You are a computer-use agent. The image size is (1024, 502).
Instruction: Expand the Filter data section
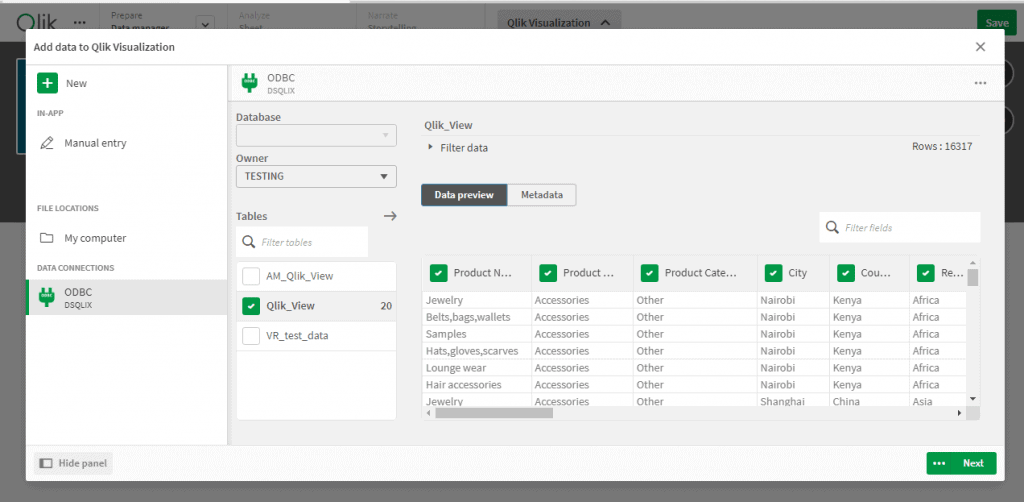tap(458, 148)
